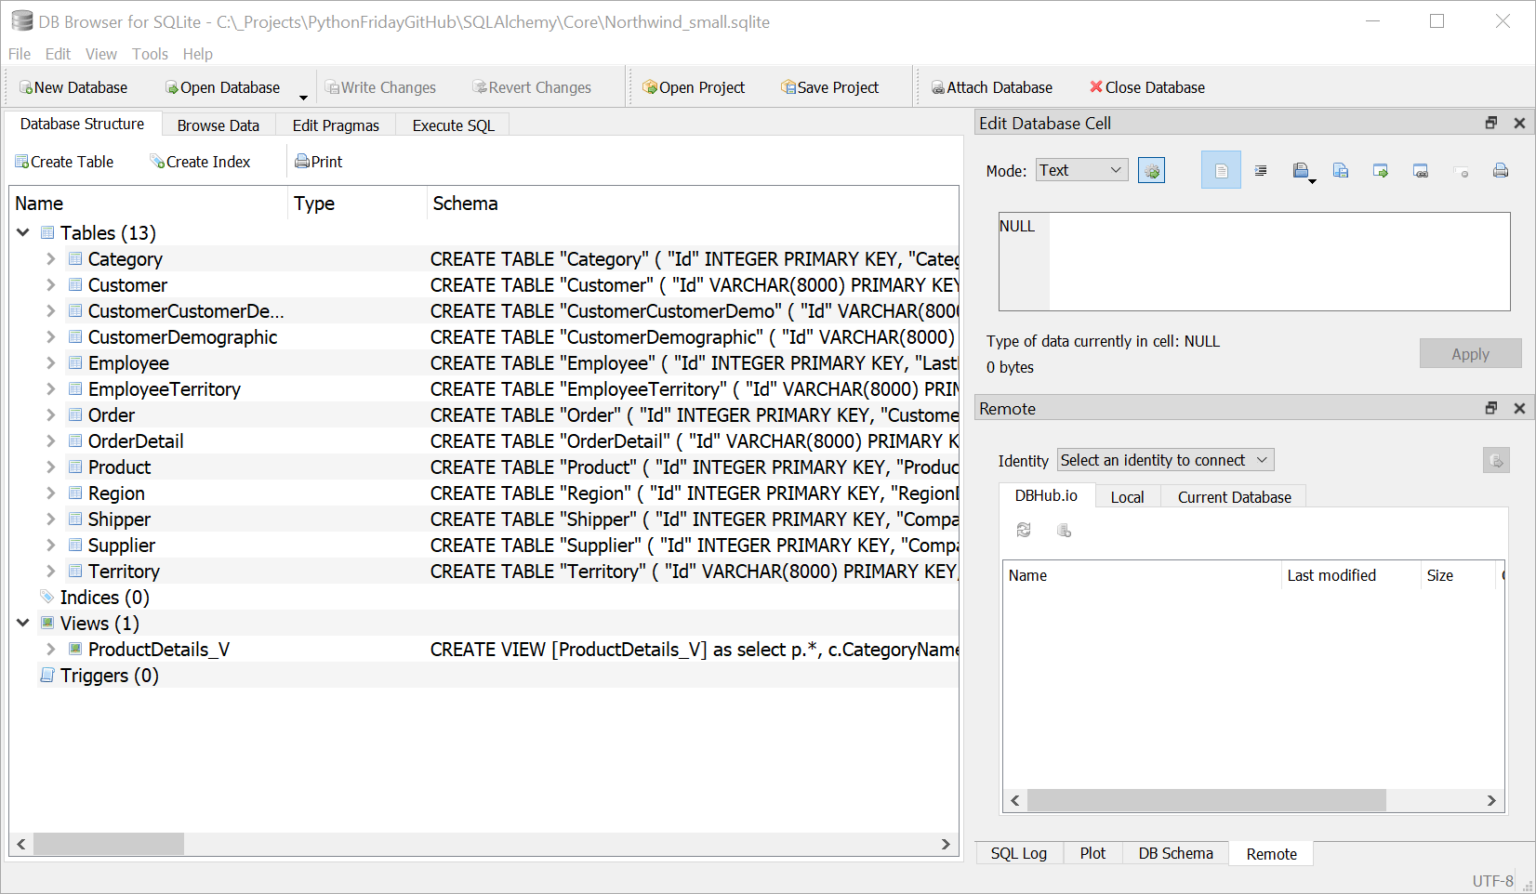The height and width of the screenshot is (894, 1536).
Task: Select the Revert Changes toolbar icon
Action: click(532, 87)
